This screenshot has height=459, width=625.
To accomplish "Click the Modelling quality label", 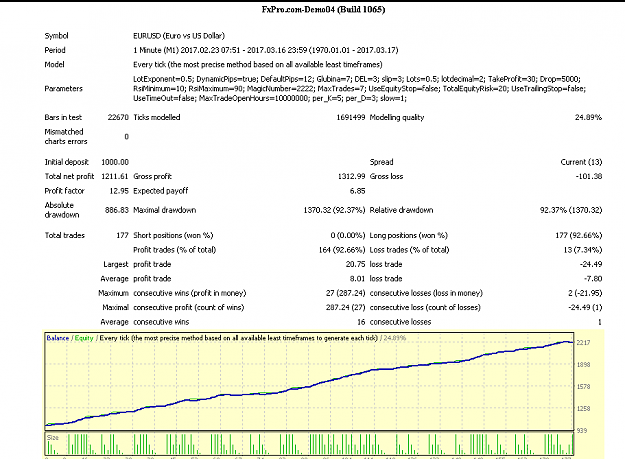I will [397, 118].
